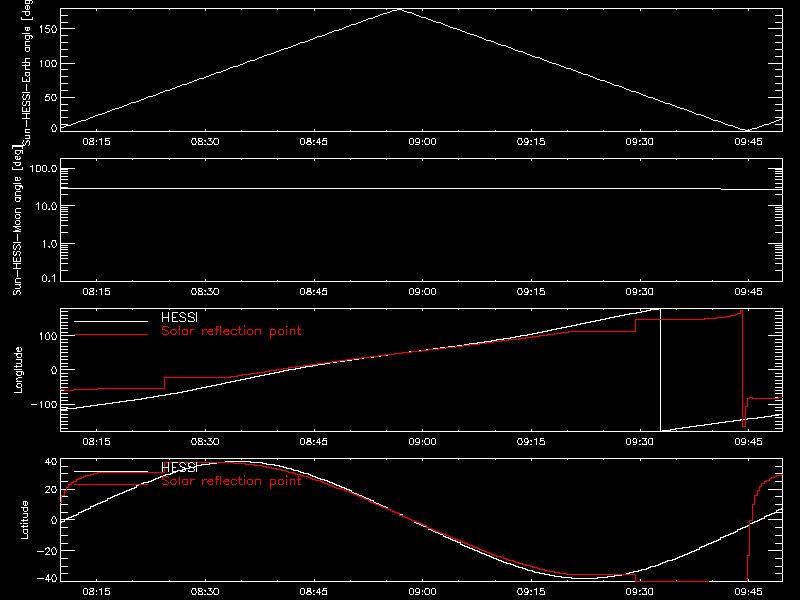Select the "-100" tick on the Longitude plot

pos(44,404)
